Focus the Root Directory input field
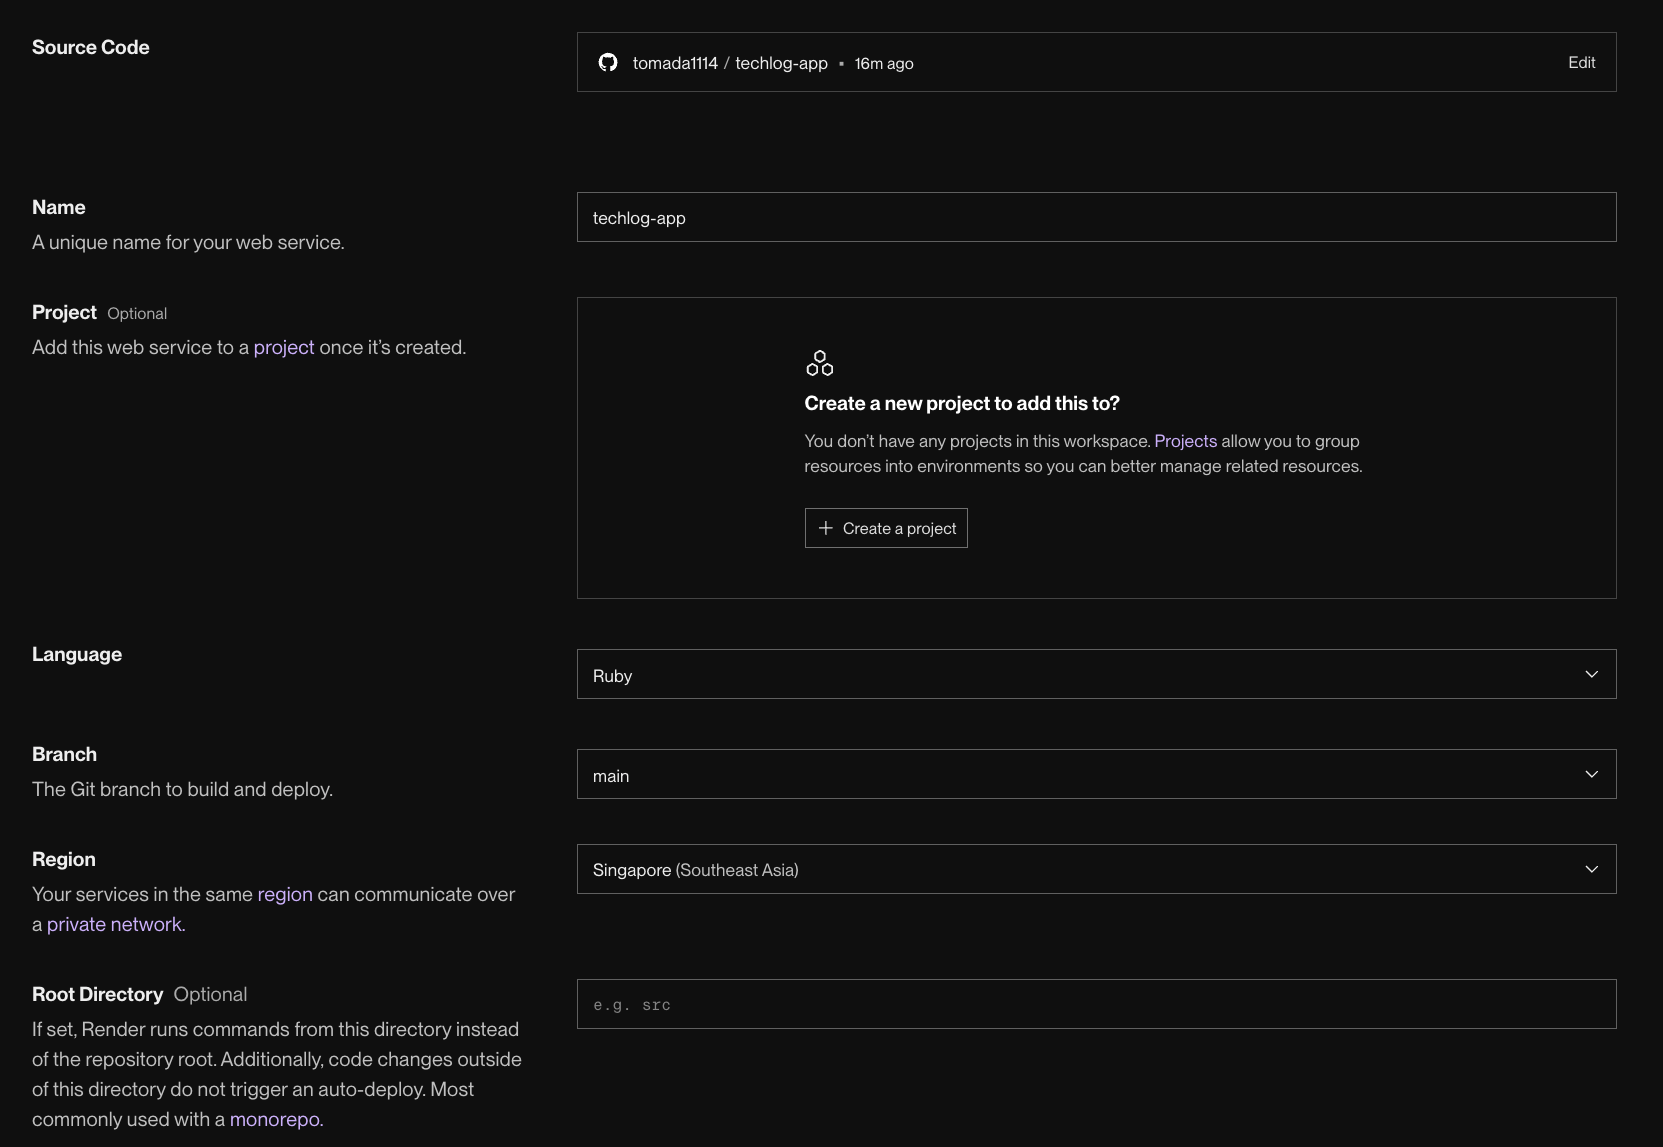1663x1147 pixels. (x=1096, y=1004)
